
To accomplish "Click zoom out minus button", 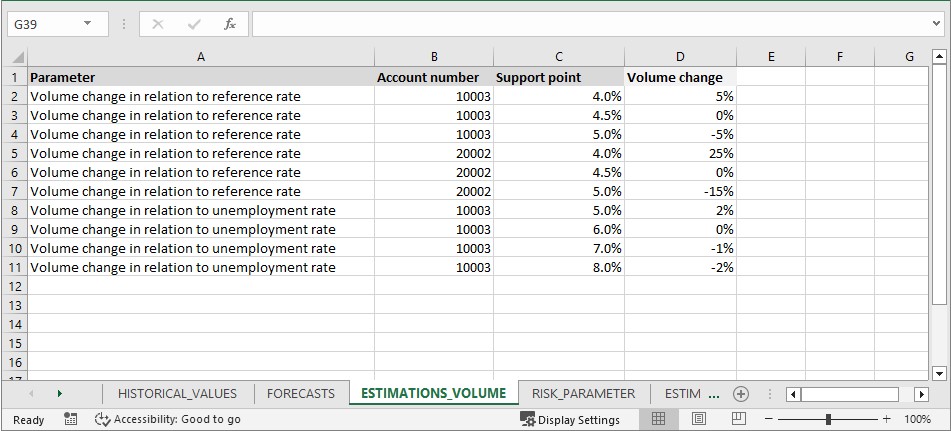I will [768, 419].
